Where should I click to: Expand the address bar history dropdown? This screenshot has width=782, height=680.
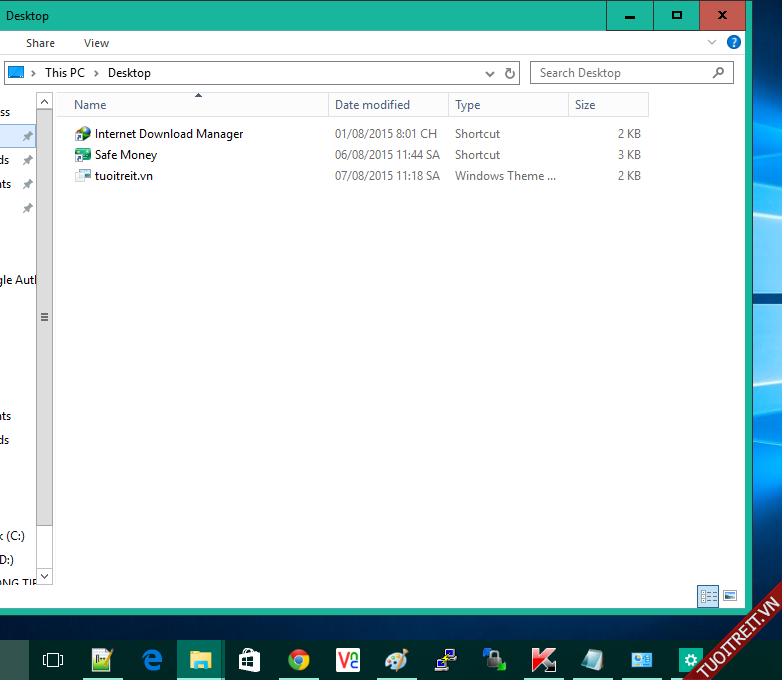click(489, 73)
